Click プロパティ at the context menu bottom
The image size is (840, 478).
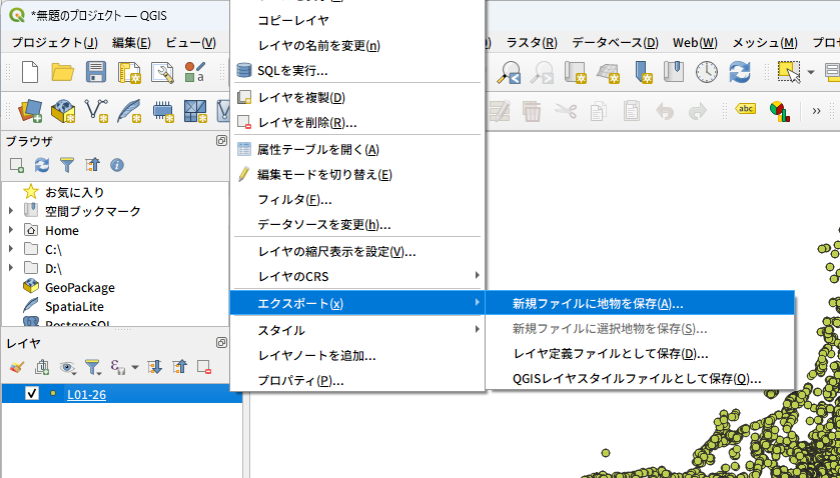coord(300,380)
